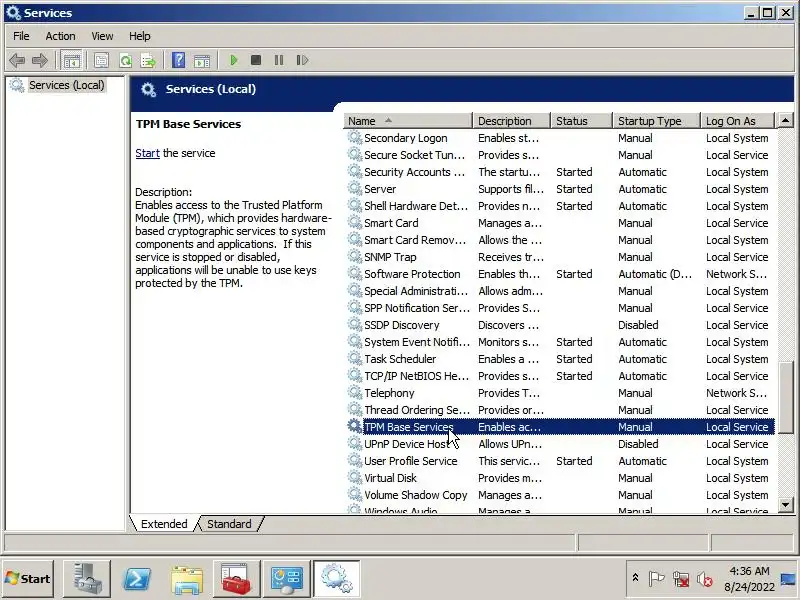Select System Event Notifi... service row

tap(559, 342)
